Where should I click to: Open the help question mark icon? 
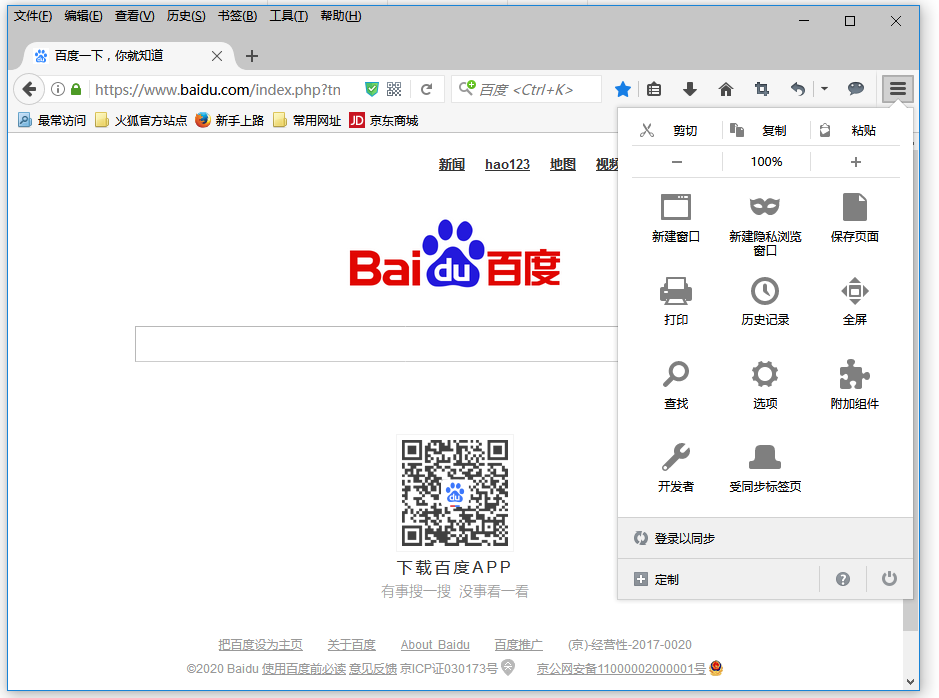[843, 579]
